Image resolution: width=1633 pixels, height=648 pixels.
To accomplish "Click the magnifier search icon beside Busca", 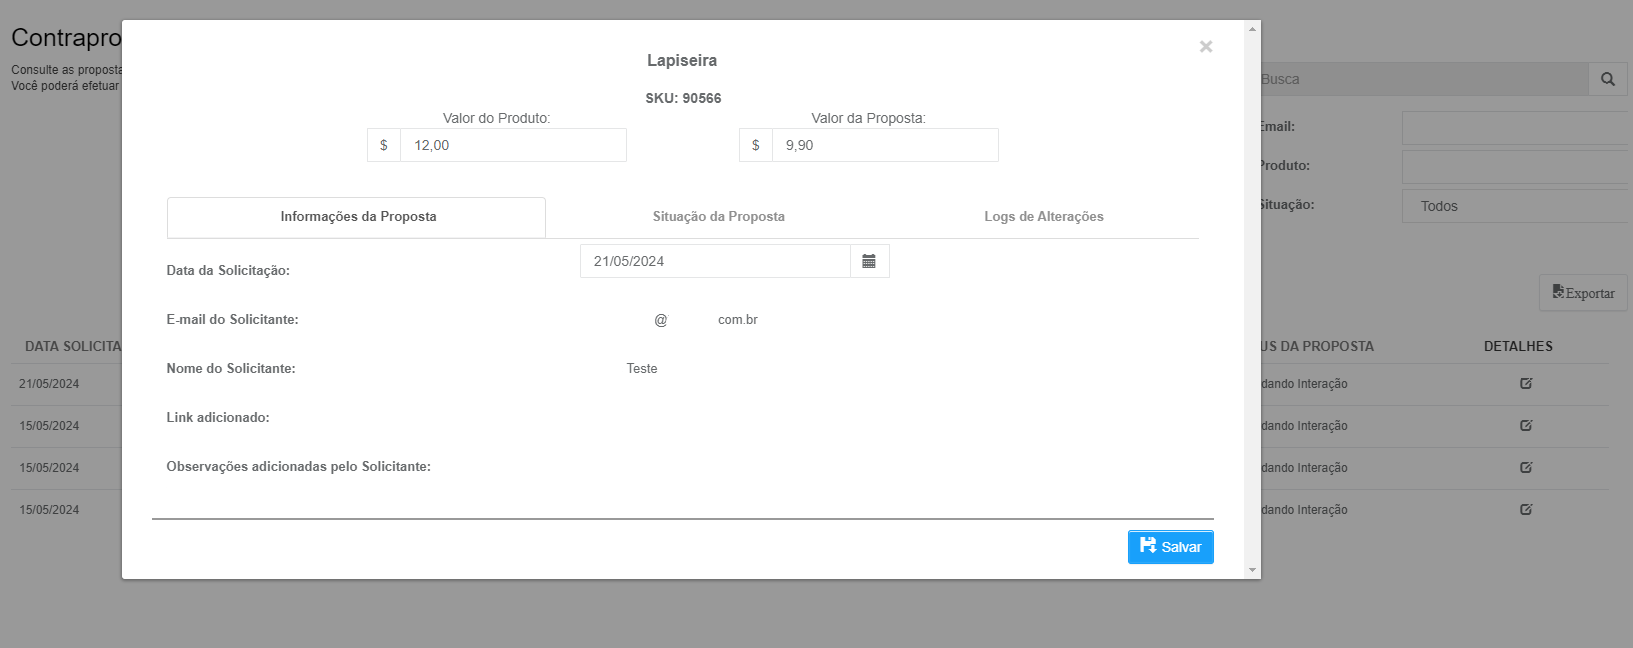I will click(1608, 79).
